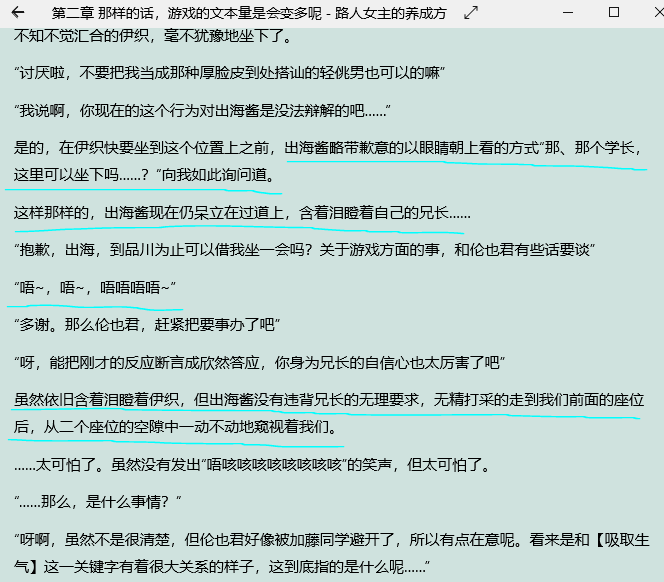Click the line "多谢。那么伦也君，赶紧把要事办了吧"
The height and width of the screenshot is (582, 664).
click(x=147, y=325)
